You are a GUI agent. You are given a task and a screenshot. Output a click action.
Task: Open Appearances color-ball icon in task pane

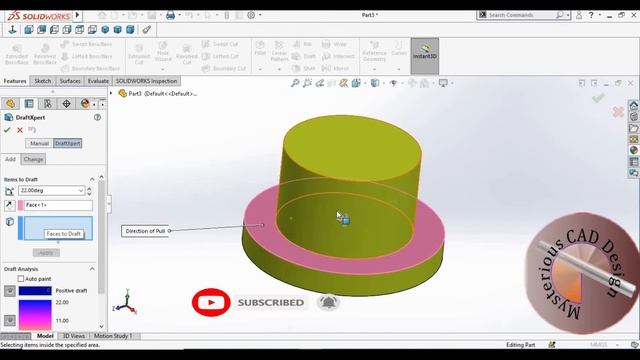tap(633, 150)
